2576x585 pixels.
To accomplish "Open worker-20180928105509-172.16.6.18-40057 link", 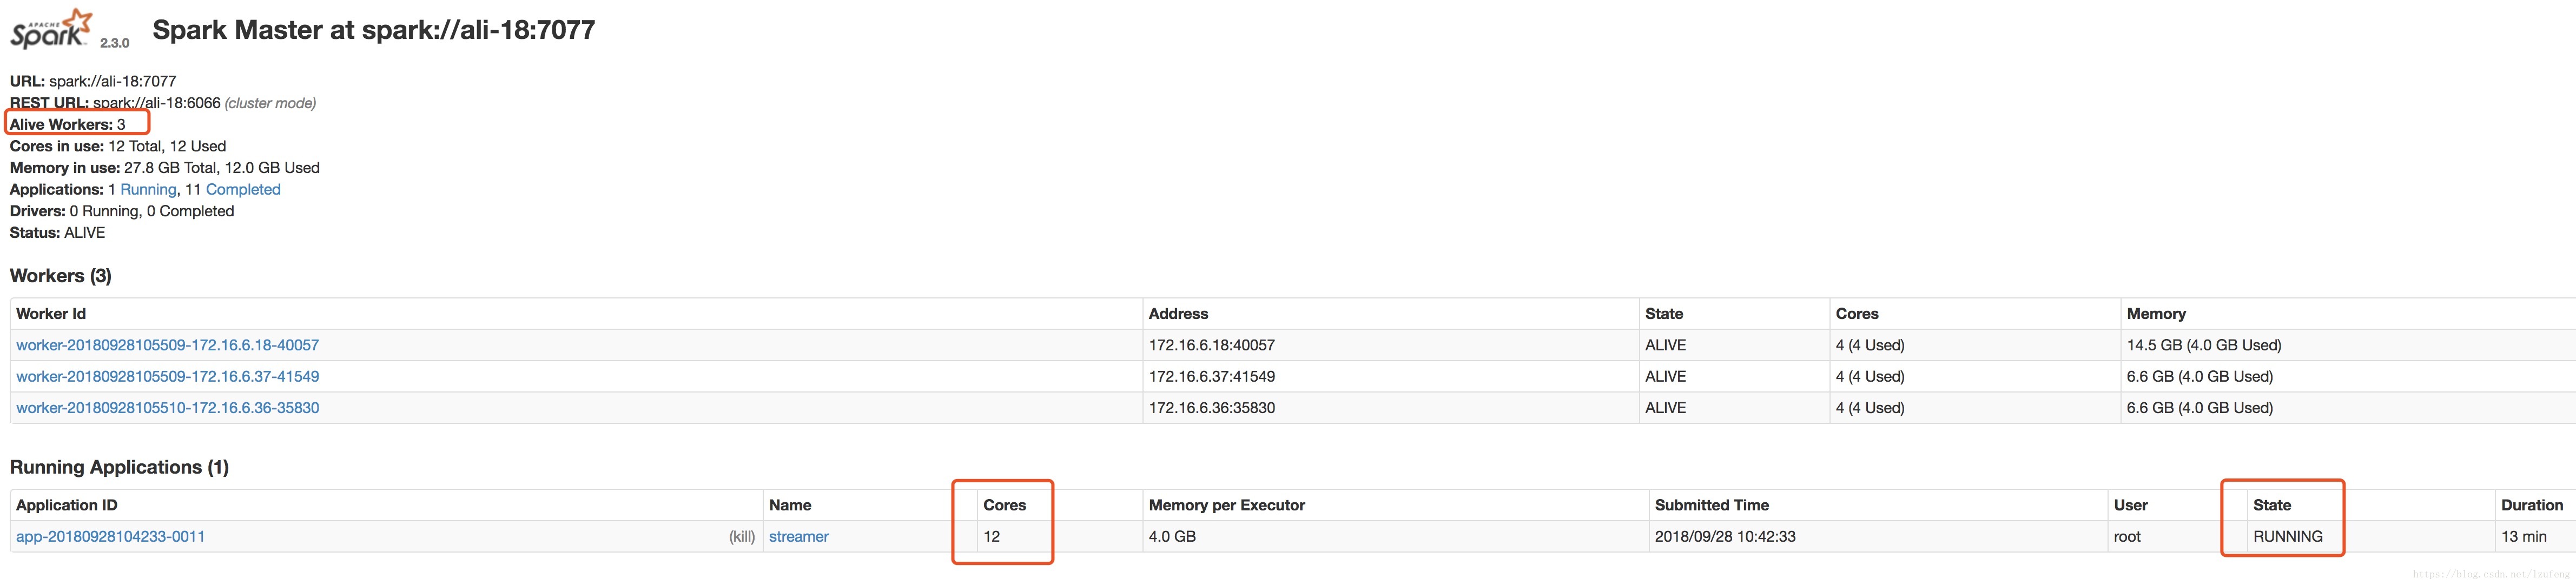I will point(167,345).
